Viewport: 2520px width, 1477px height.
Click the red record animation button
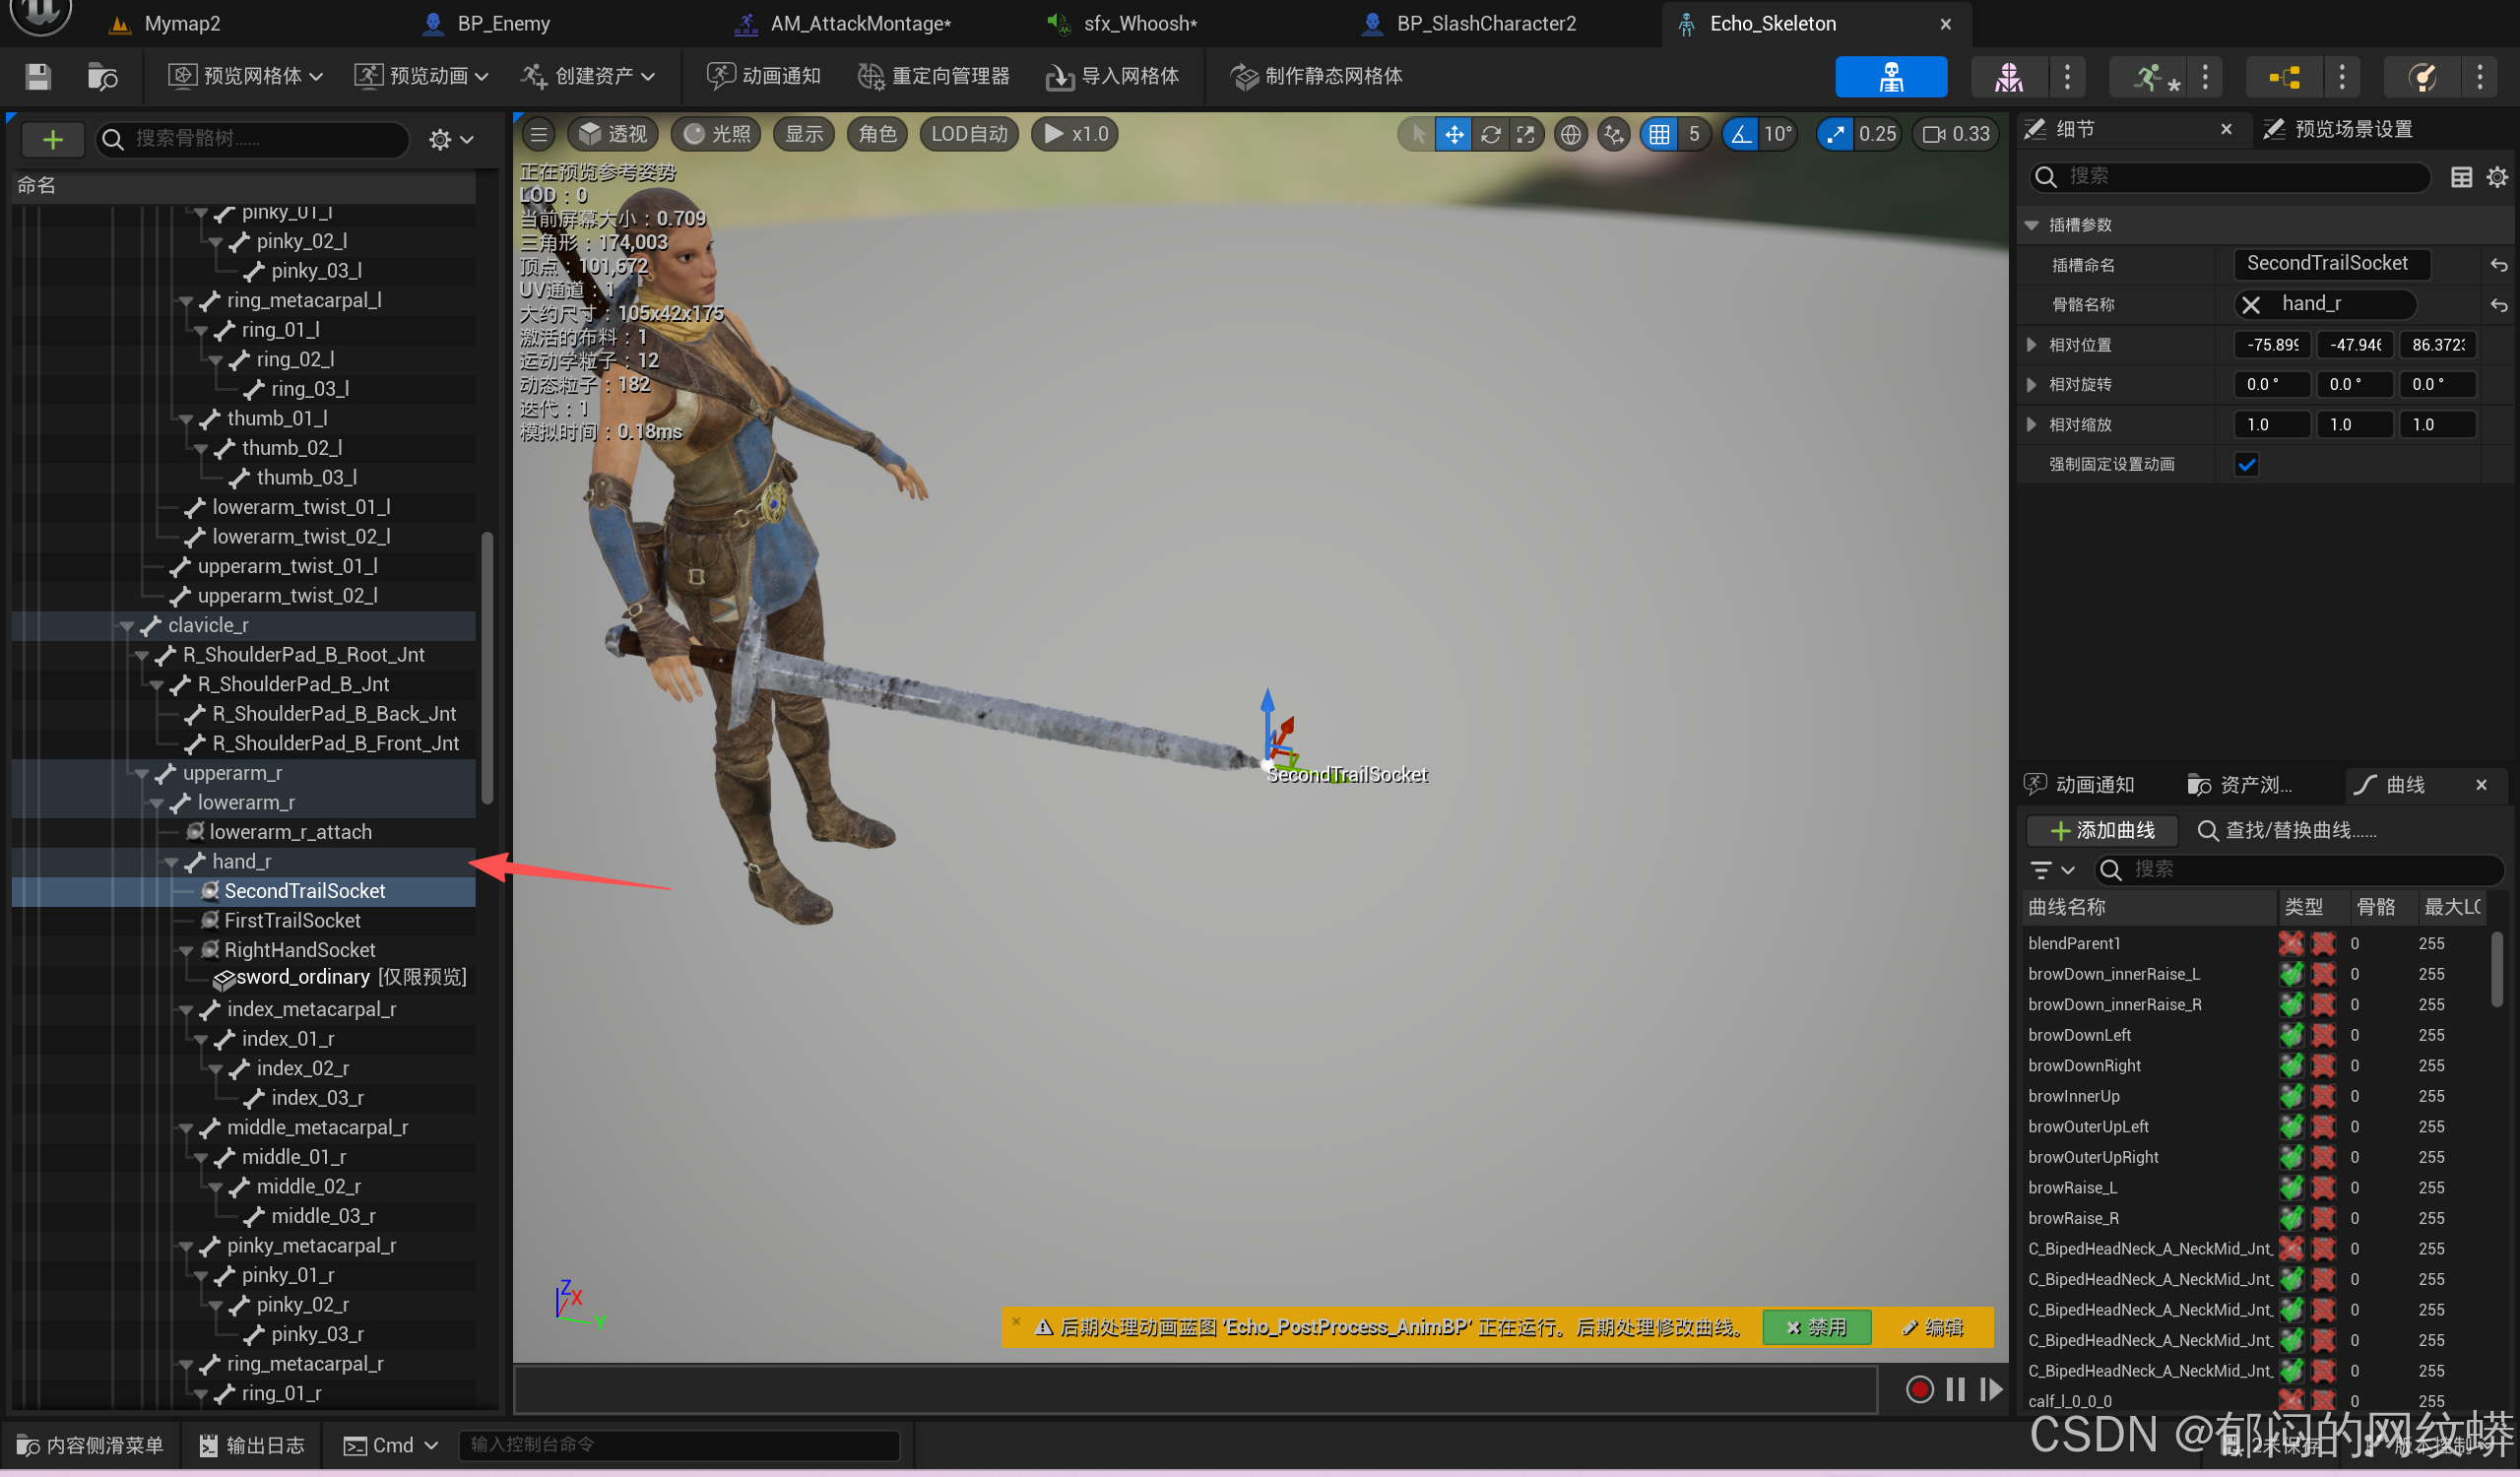tap(1919, 1390)
